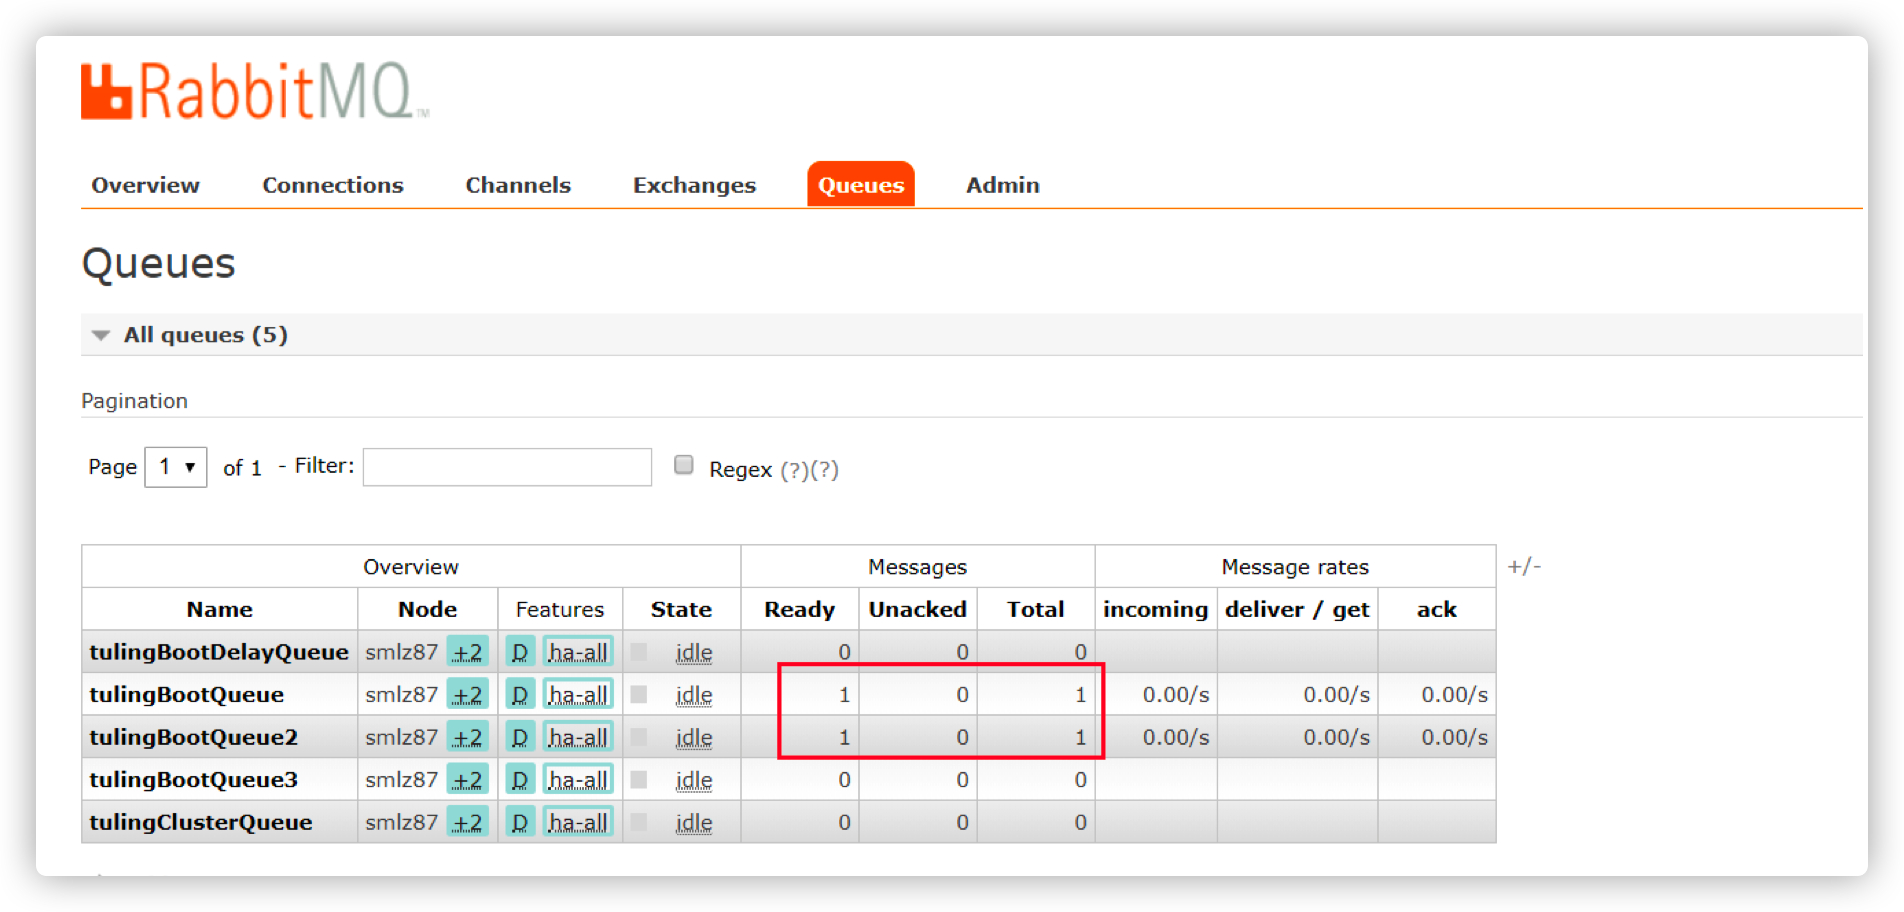Click the +2 mirrors badge for tulingBootQueue3
Screen dimensions: 1904x912
click(x=468, y=780)
